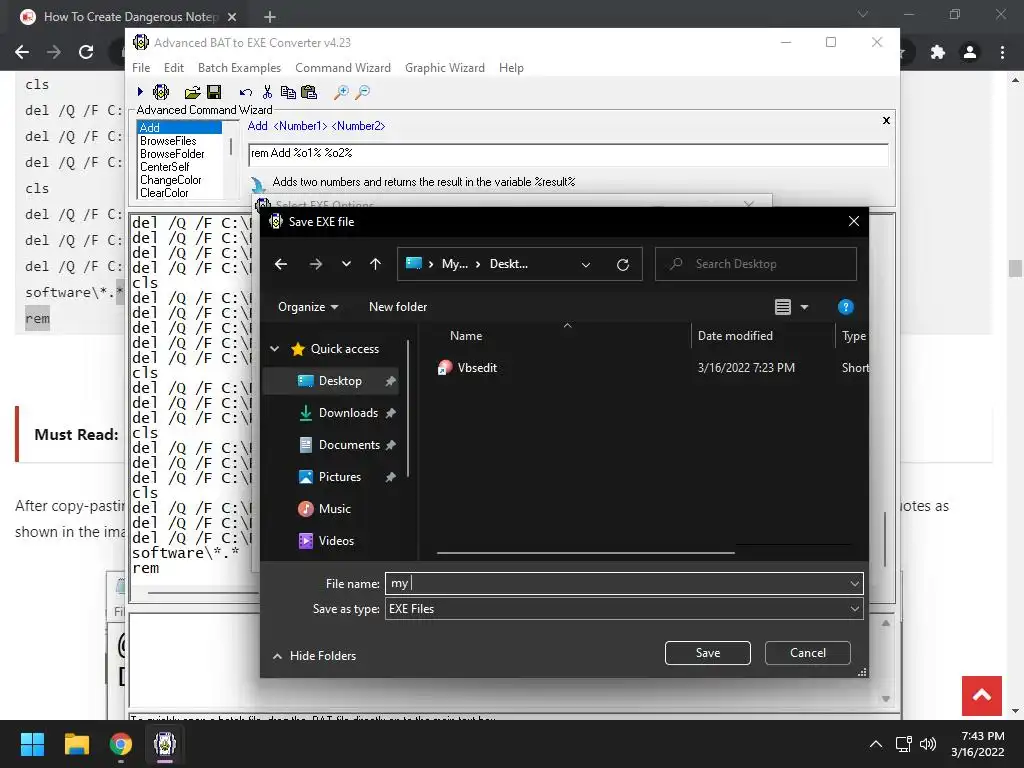The image size is (1024, 768).
Task: Close the Advanced Command Wizard panel
Action: point(886,120)
